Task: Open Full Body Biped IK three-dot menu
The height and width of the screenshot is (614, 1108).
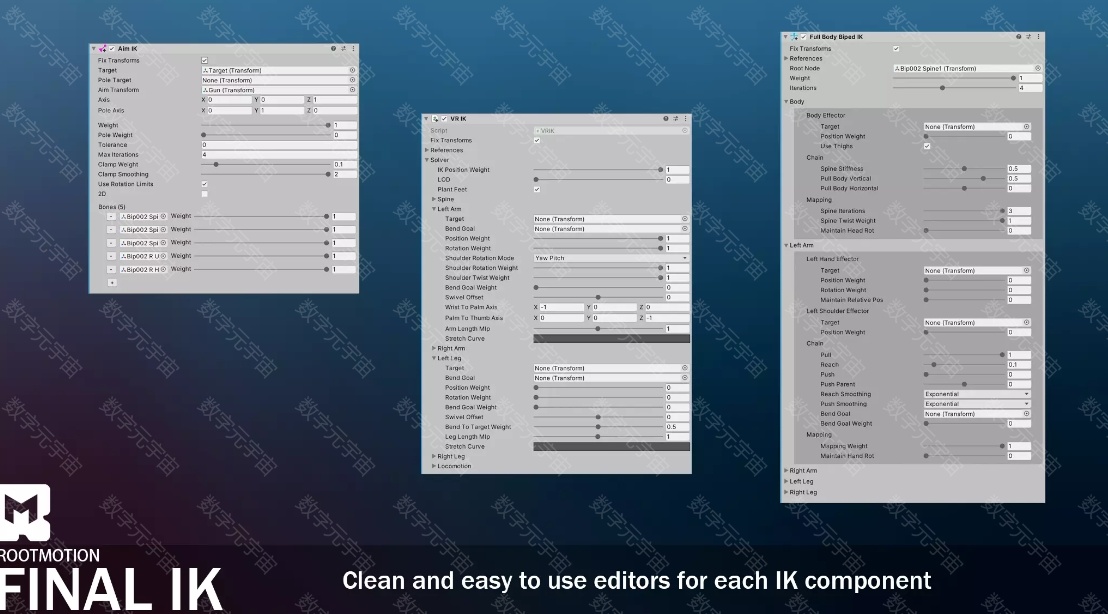Action: click(x=1038, y=37)
